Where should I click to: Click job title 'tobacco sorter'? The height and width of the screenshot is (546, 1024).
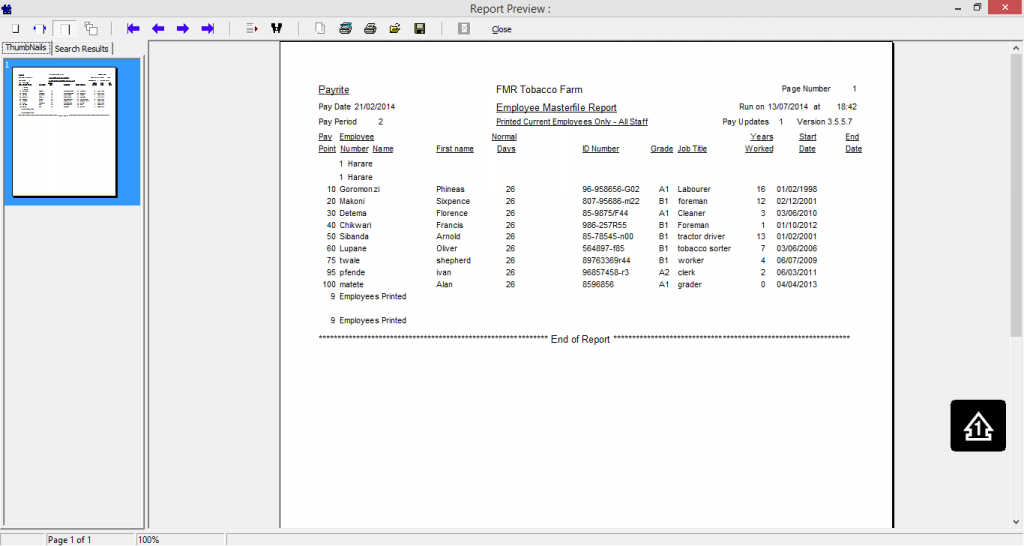(704, 248)
